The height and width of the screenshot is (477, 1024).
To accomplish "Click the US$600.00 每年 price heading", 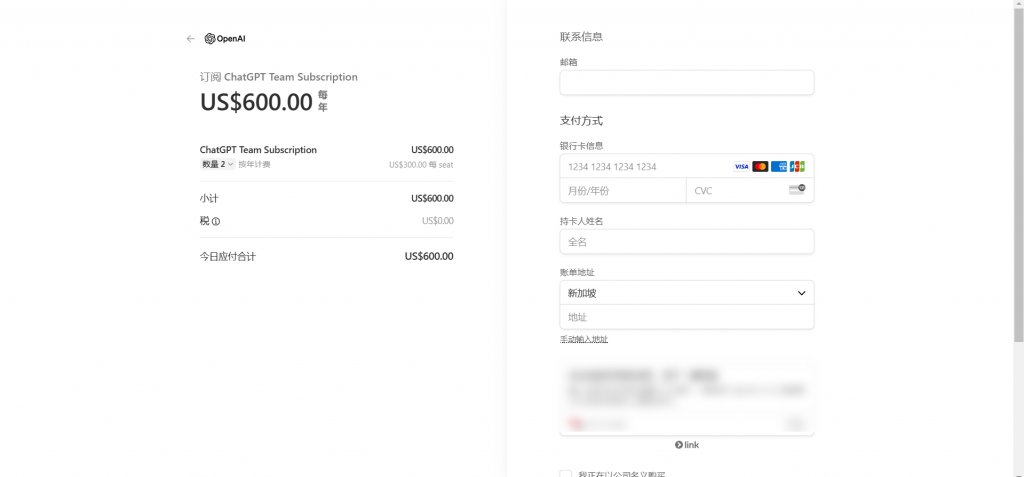I will click(x=264, y=102).
